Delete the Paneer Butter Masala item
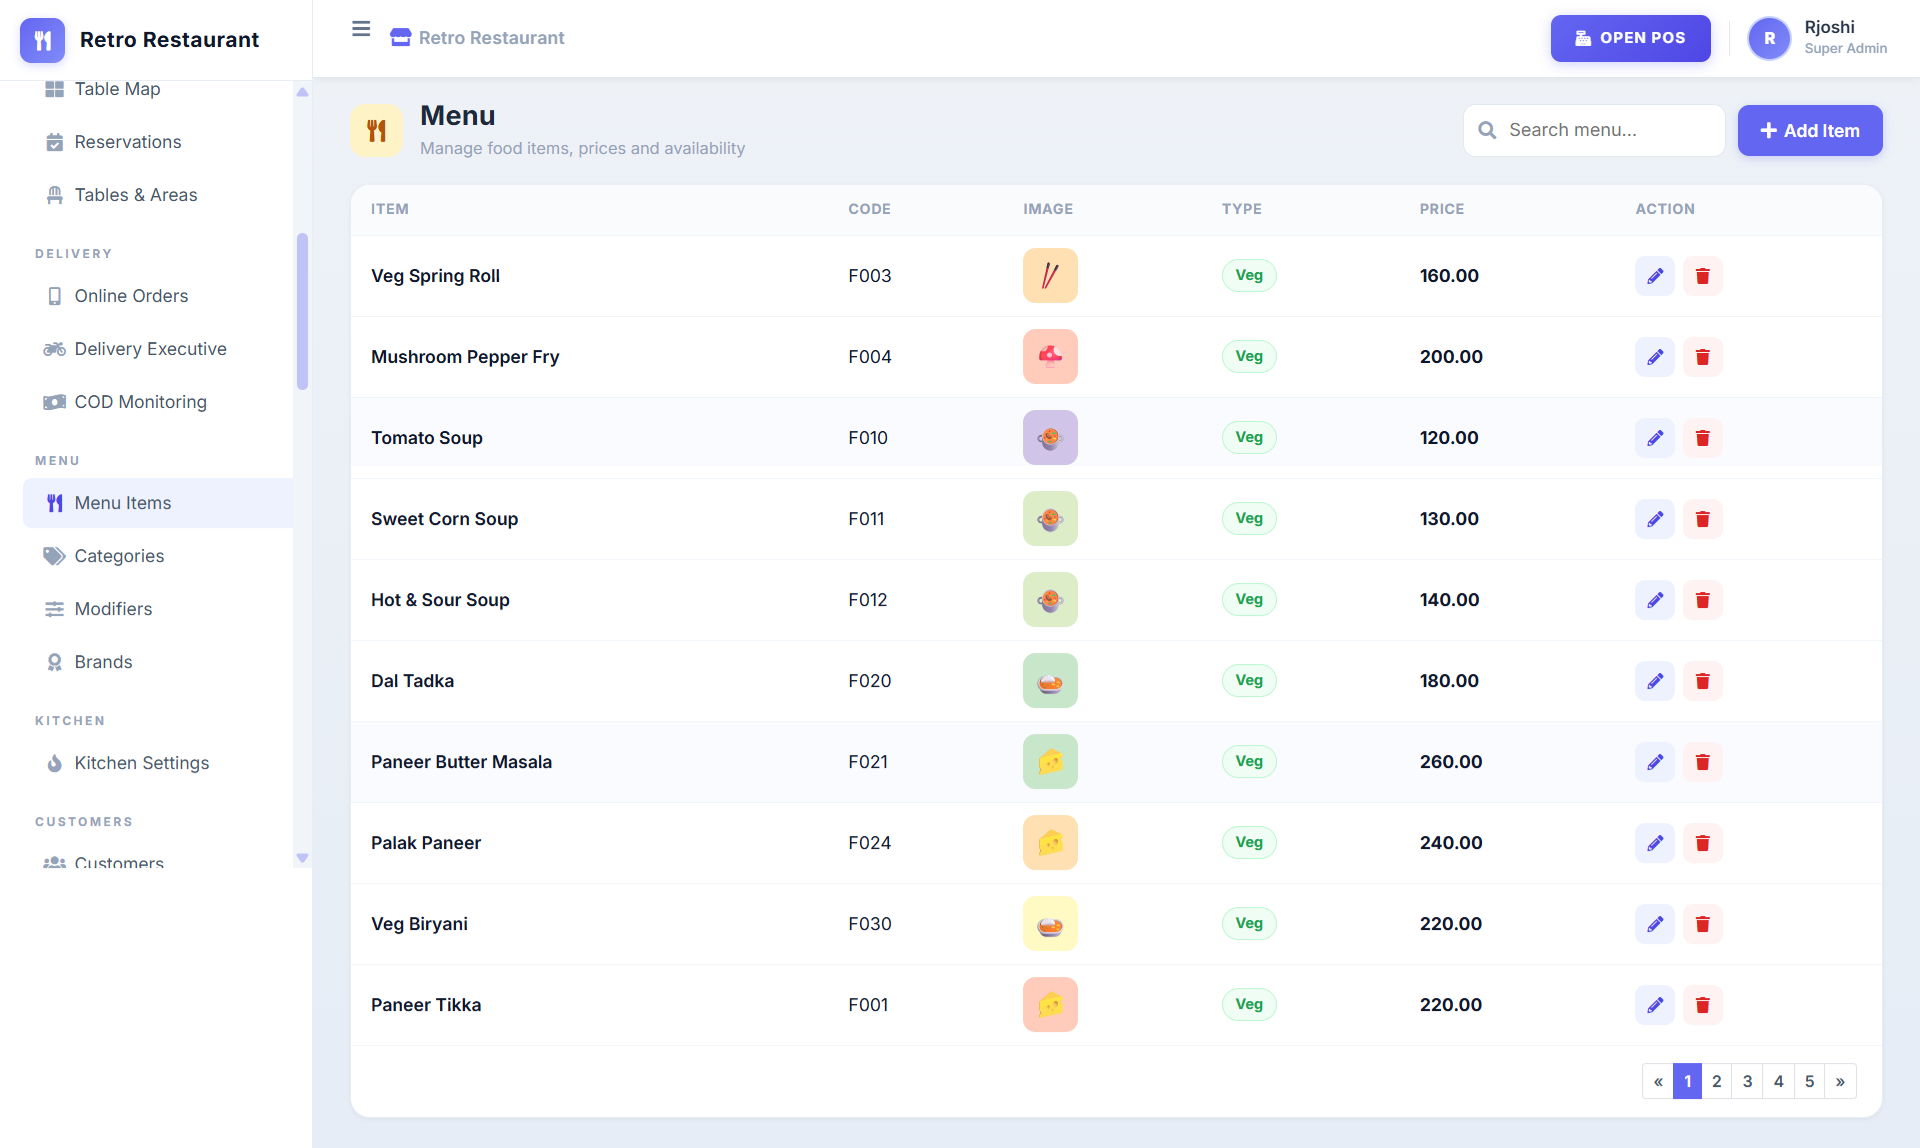Image resolution: width=1920 pixels, height=1148 pixels. [x=1703, y=762]
